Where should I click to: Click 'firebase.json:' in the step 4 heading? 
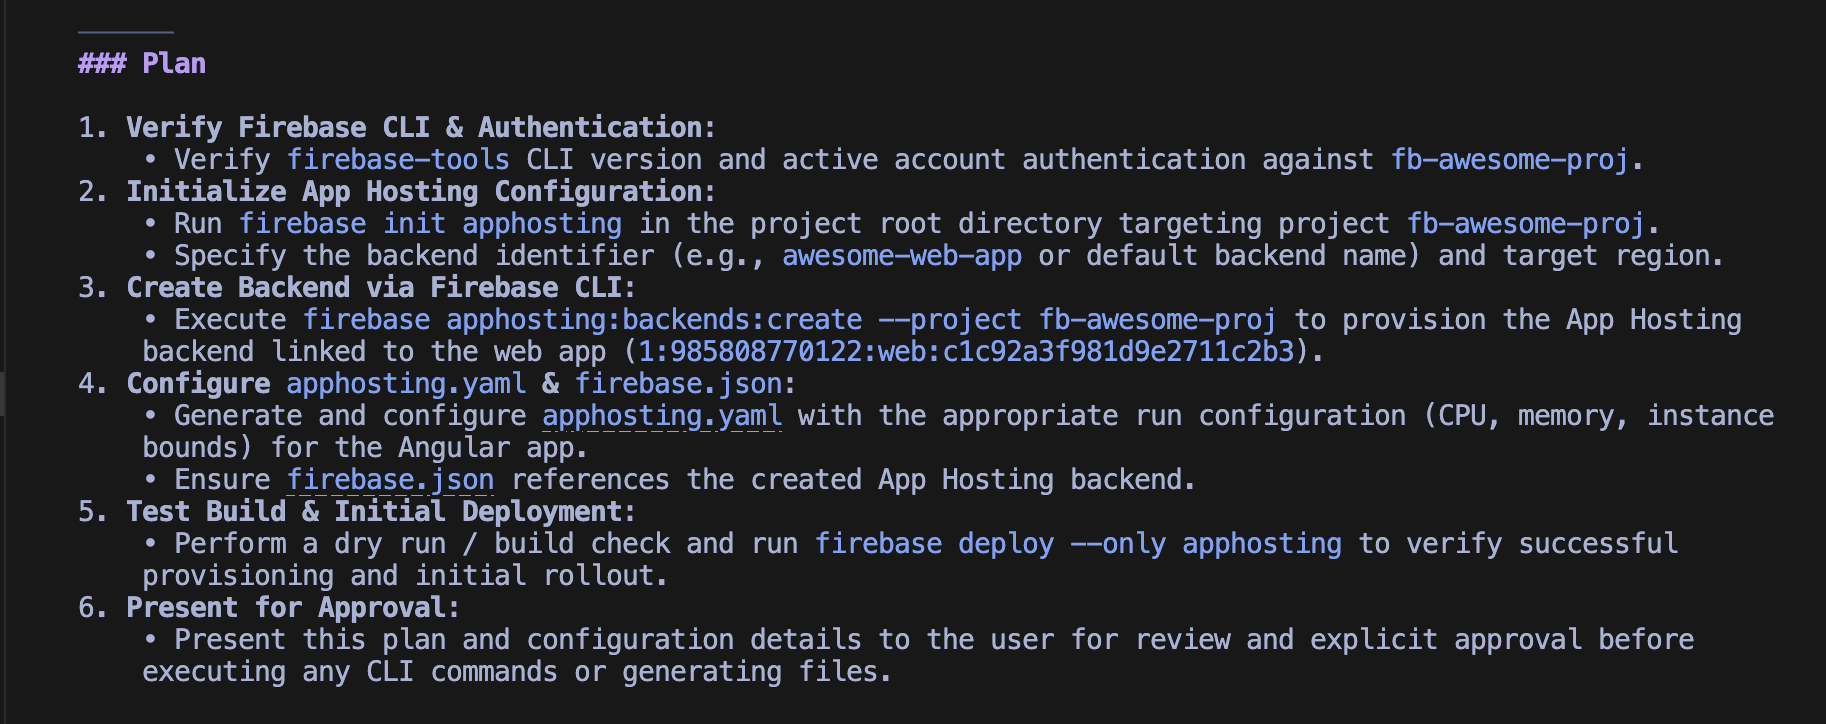coord(685,384)
